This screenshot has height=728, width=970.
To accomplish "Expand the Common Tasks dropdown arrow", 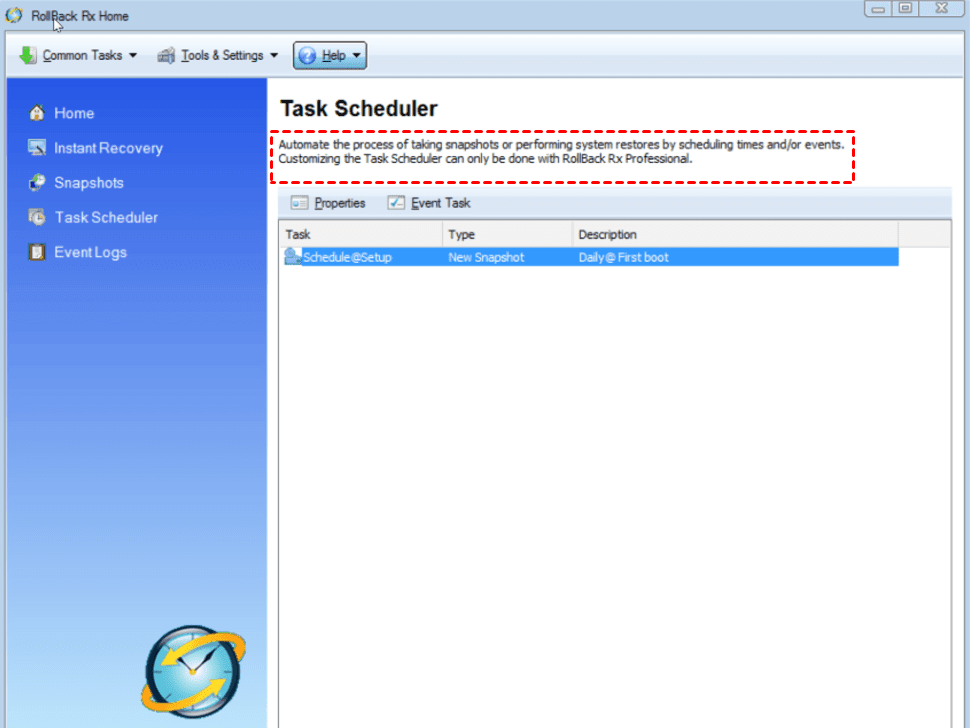I will click(x=133, y=56).
